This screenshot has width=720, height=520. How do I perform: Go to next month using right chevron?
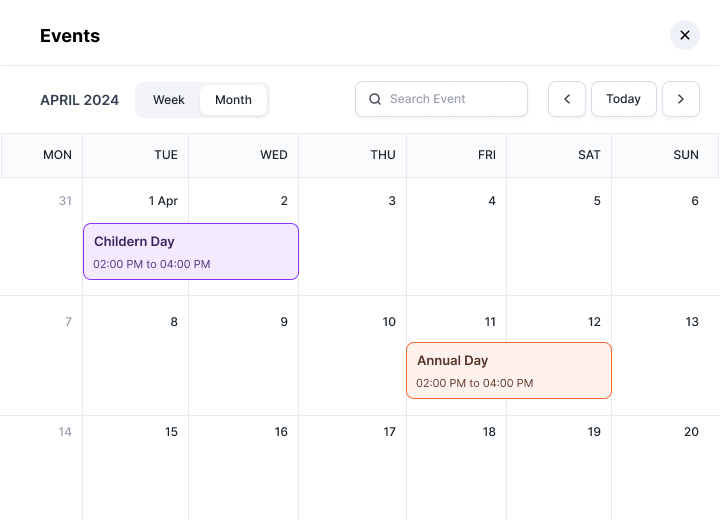click(x=681, y=99)
